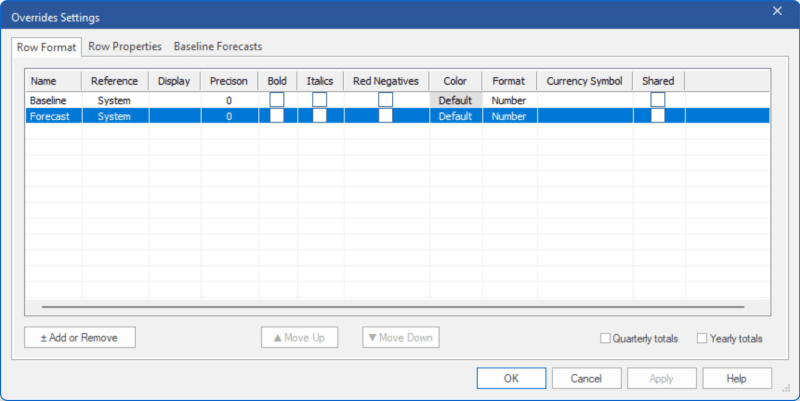Click the Shared column header
800x401 pixels.
pyautogui.click(x=659, y=81)
